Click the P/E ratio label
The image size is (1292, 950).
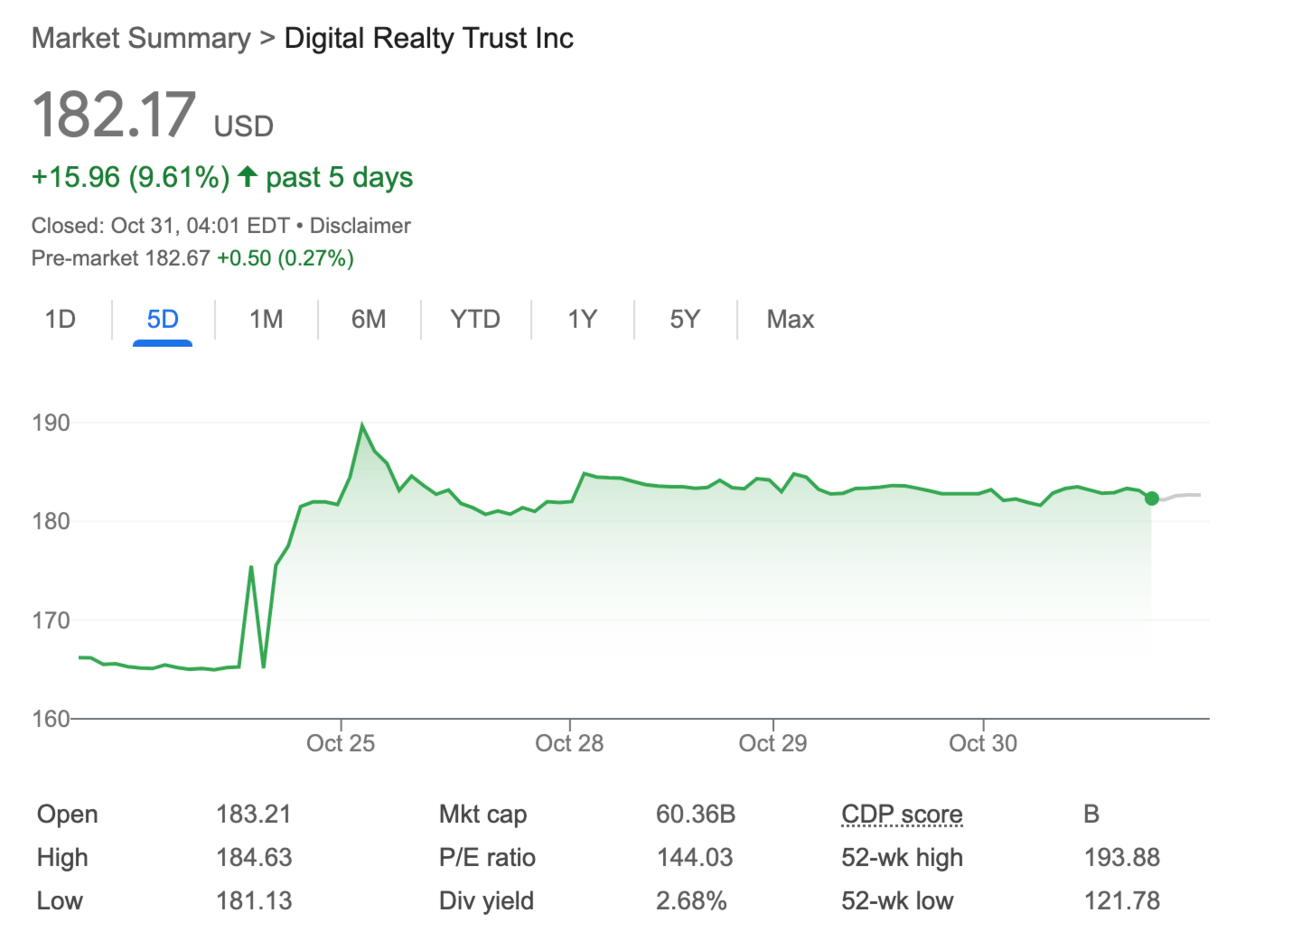pyautogui.click(x=487, y=857)
